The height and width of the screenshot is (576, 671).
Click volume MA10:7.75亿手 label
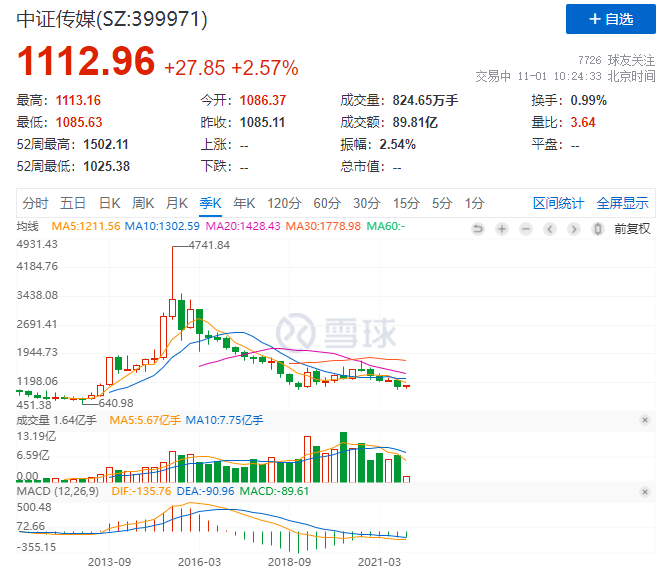[225, 420]
